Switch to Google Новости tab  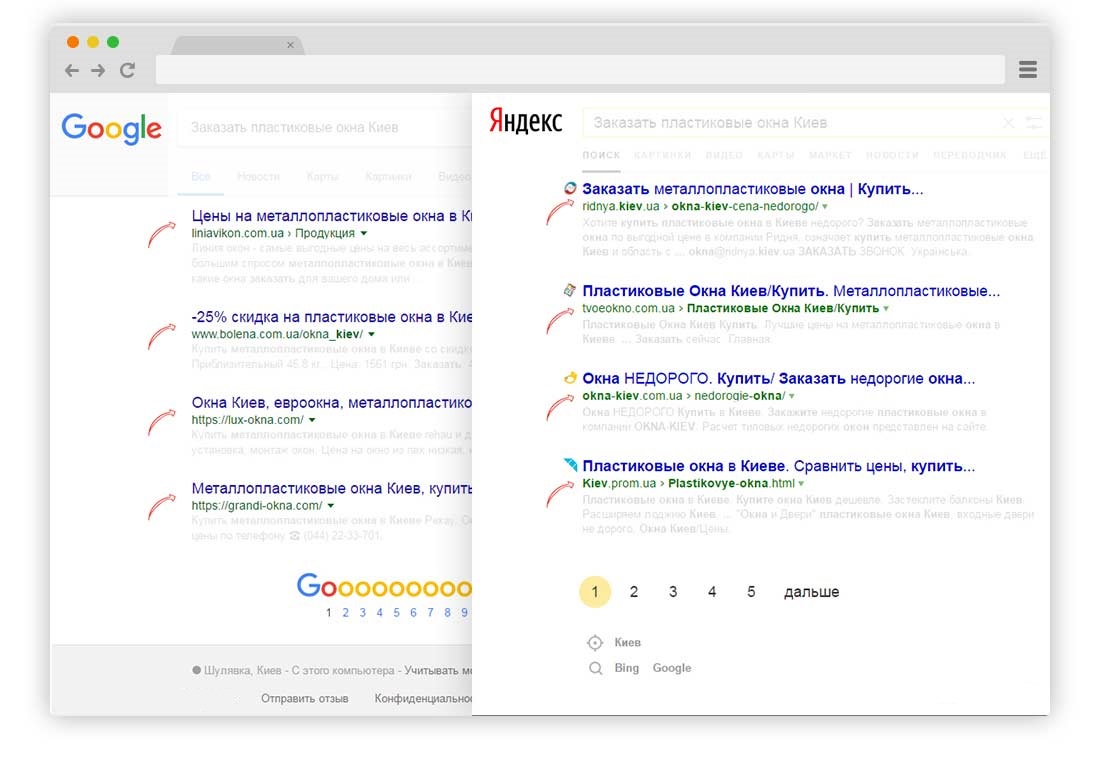tap(258, 177)
